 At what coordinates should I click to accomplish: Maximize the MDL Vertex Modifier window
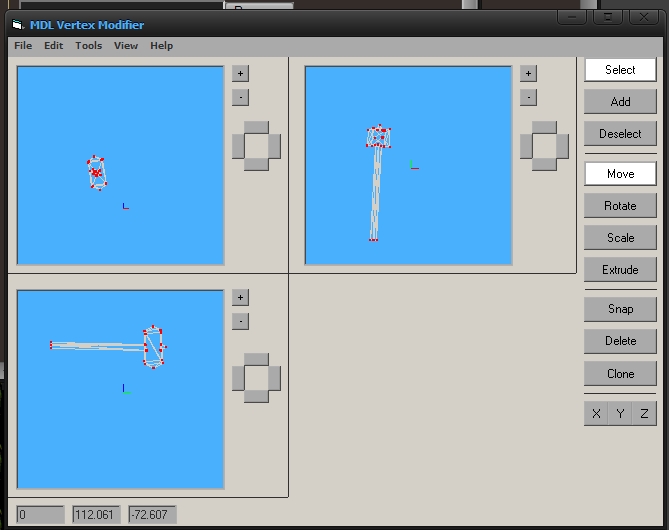pyautogui.click(x=608, y=17)
